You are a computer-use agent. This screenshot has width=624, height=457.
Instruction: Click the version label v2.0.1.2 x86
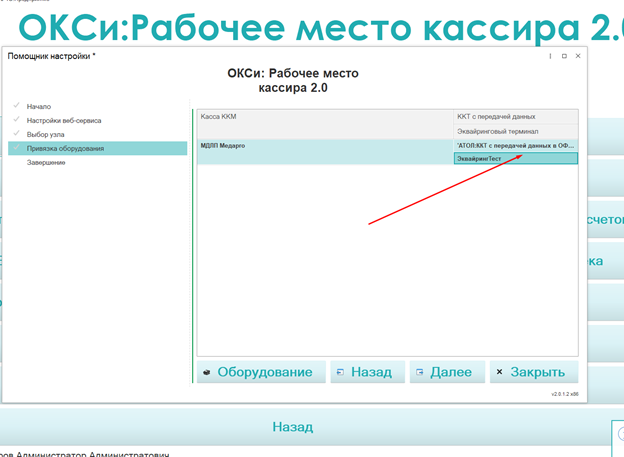(x=565, y=394)
